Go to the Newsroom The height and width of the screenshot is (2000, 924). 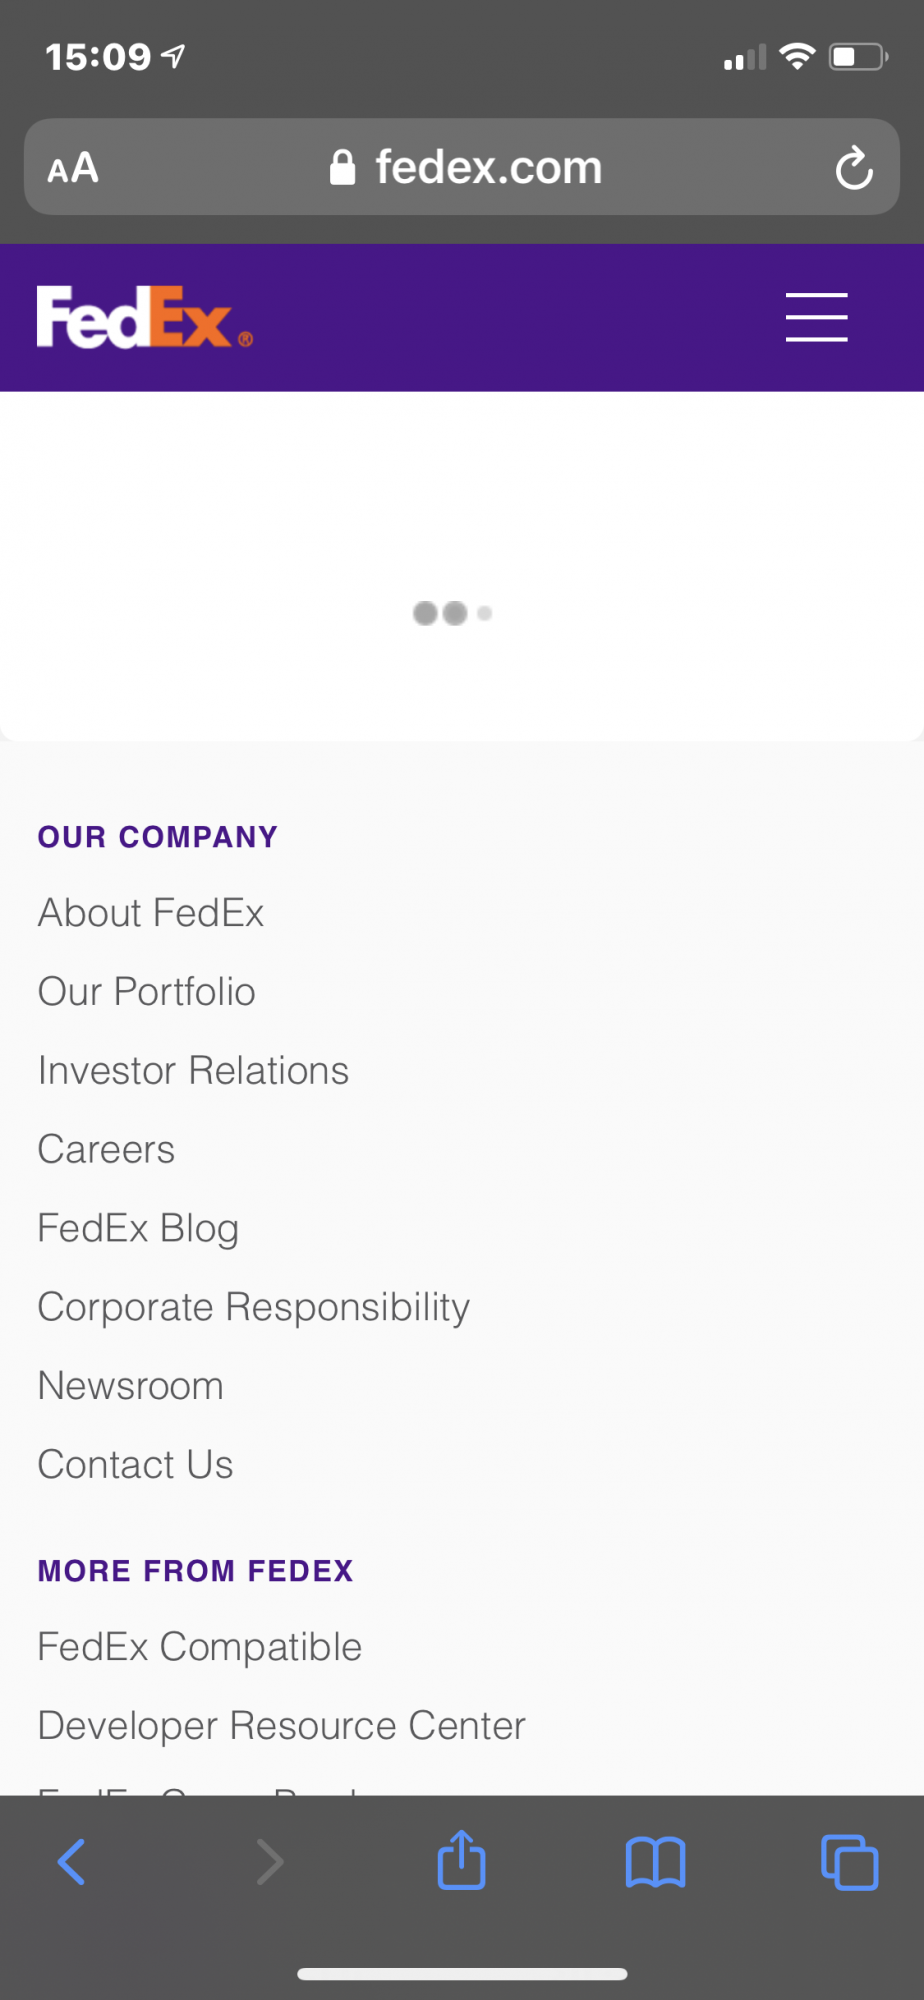130,1386
